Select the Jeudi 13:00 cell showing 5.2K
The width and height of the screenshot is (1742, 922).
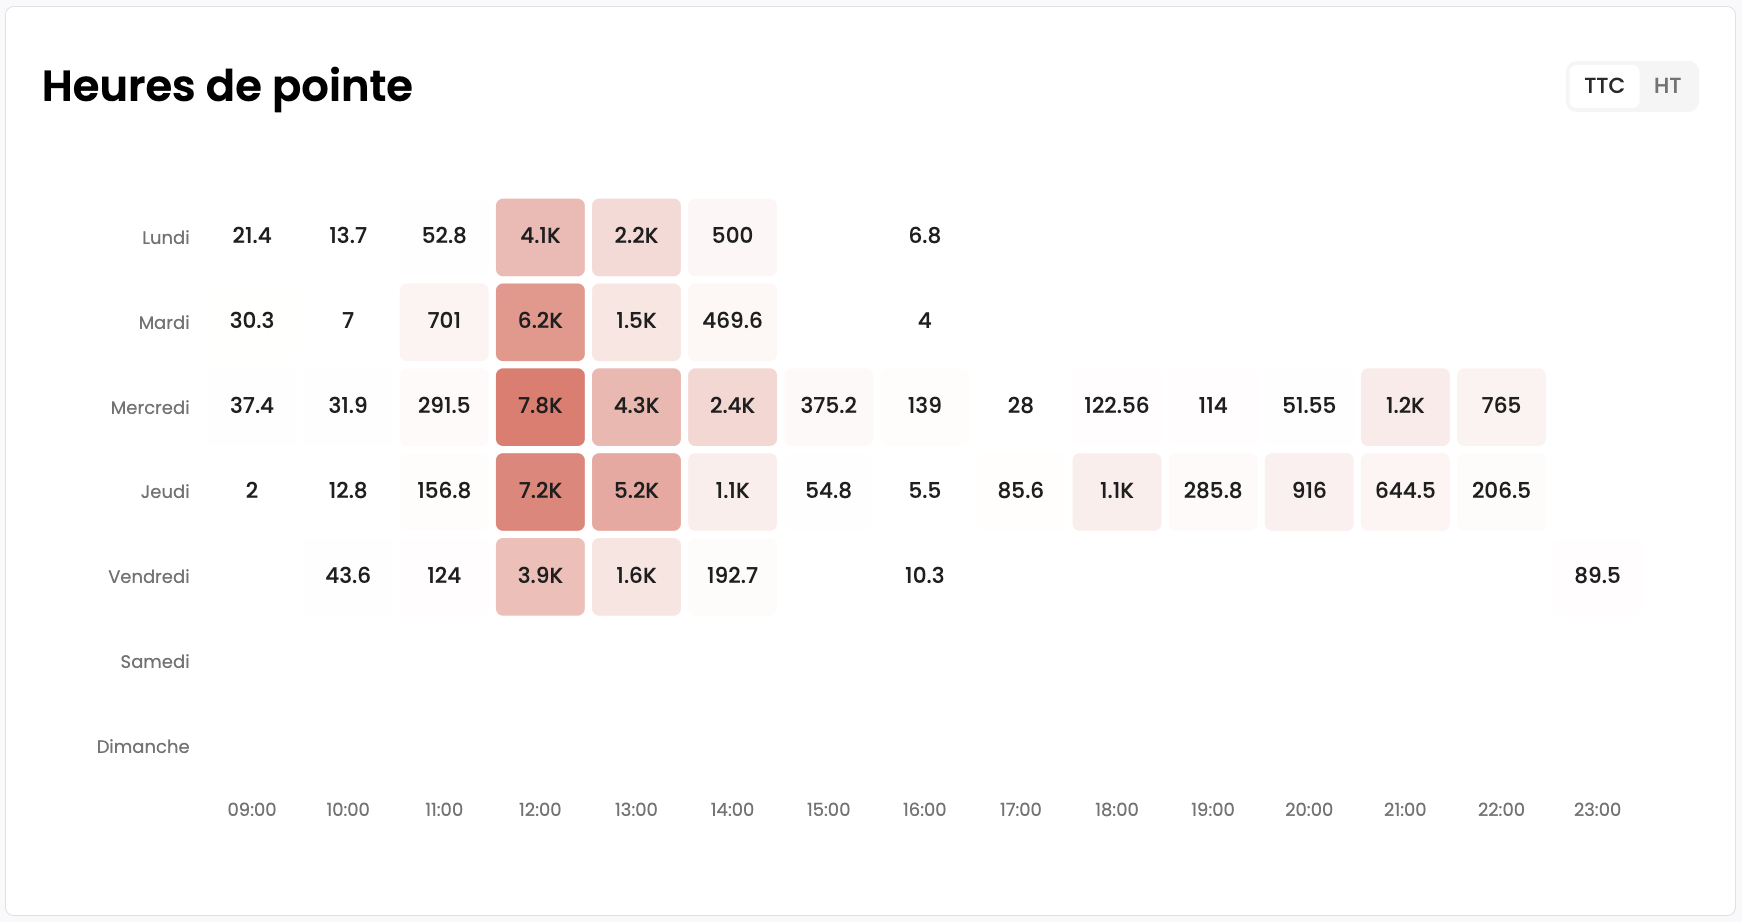pyautogui.click(x=636, y=491)
